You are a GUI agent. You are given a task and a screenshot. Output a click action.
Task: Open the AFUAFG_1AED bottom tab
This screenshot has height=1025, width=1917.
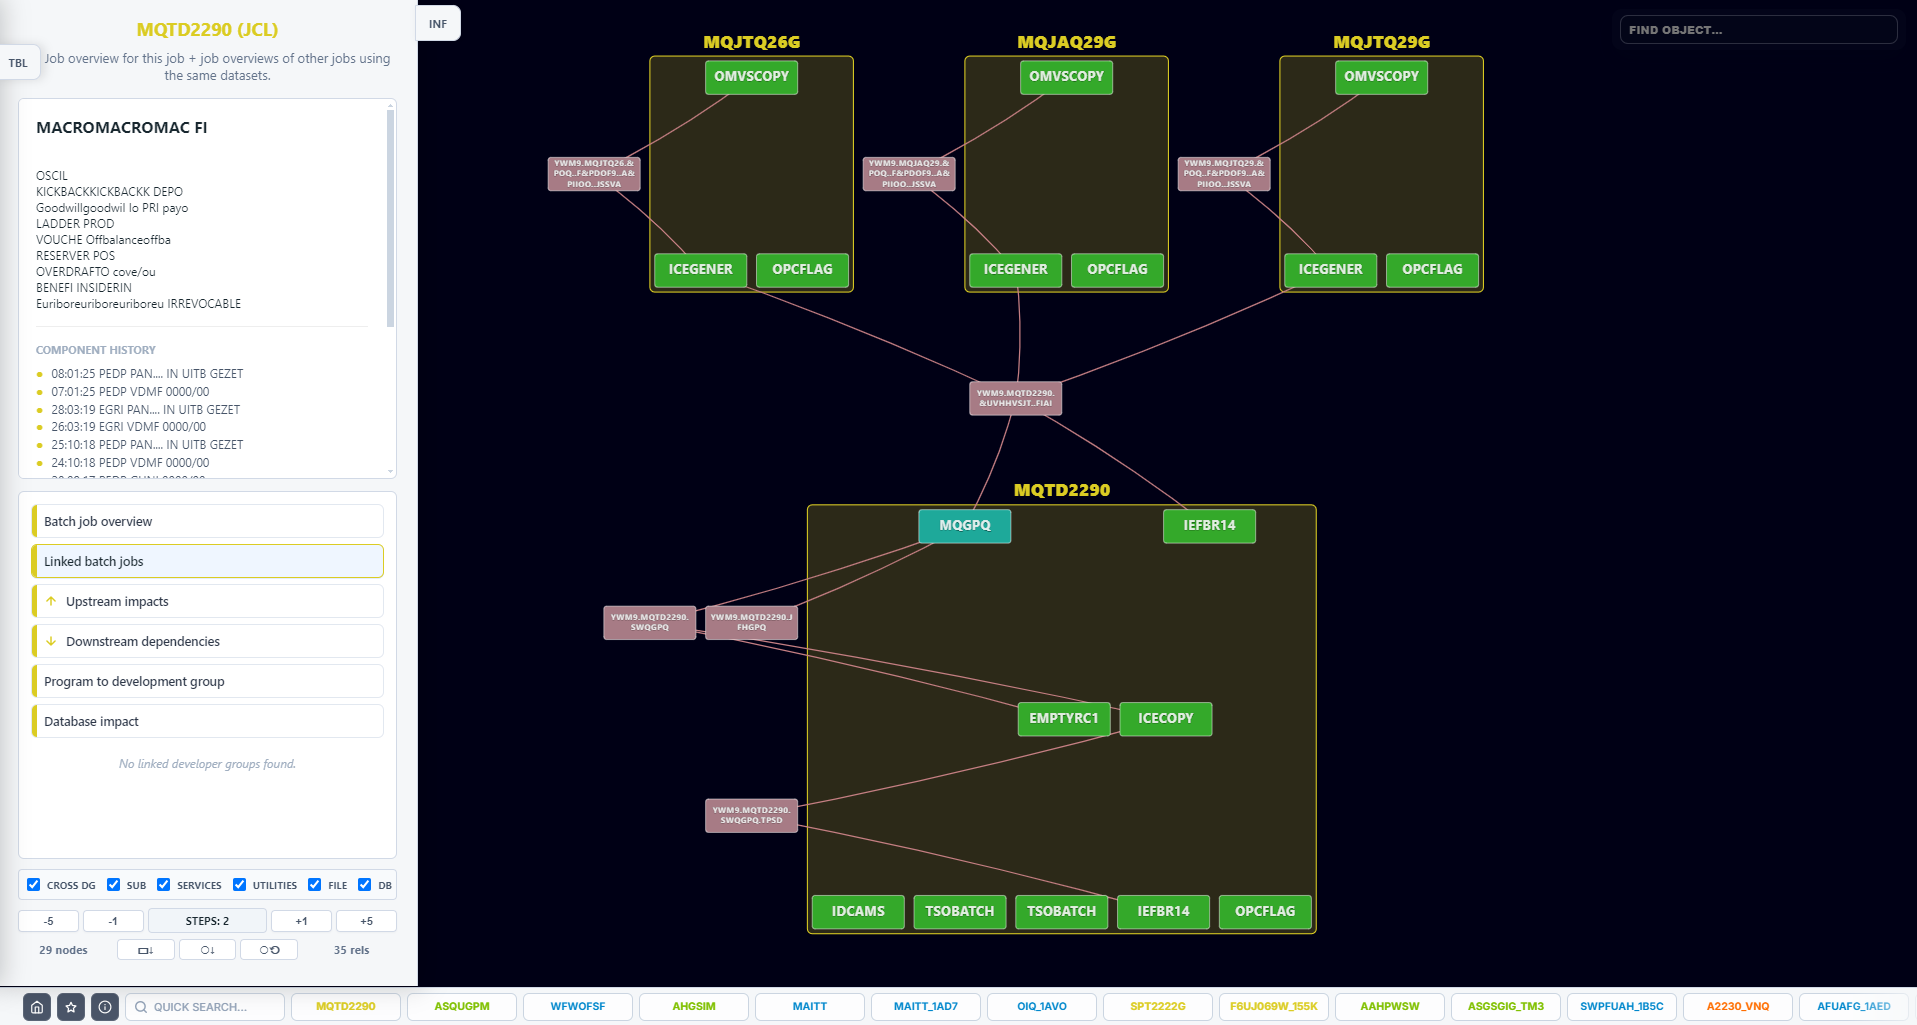click(1854, 1007)
